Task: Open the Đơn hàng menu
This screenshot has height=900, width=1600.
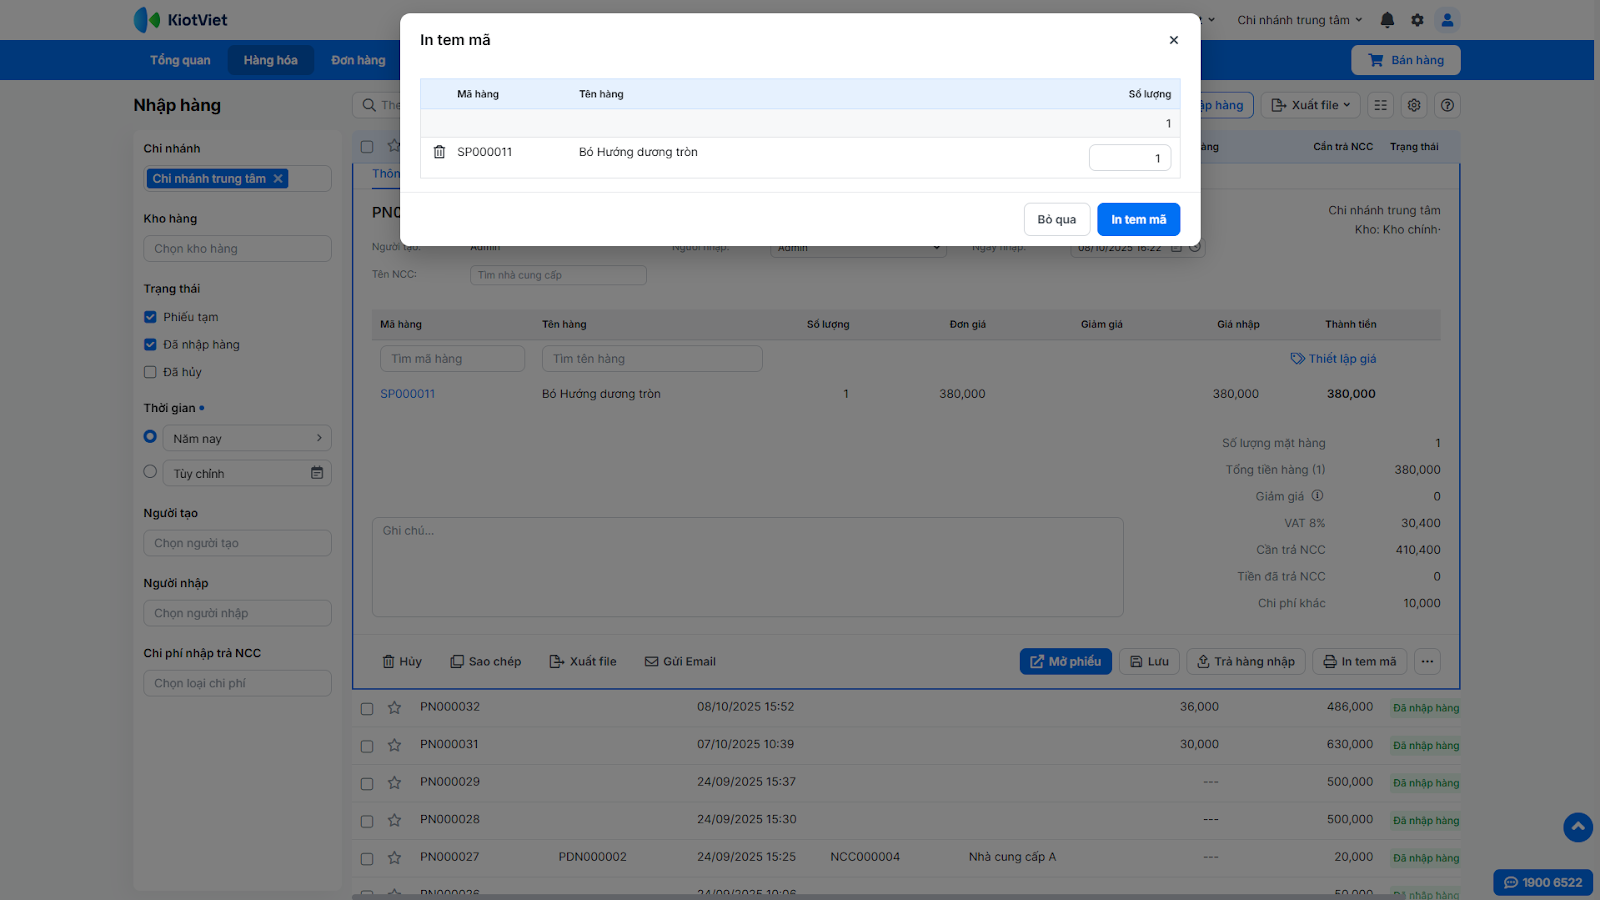Action: [358, 60]
